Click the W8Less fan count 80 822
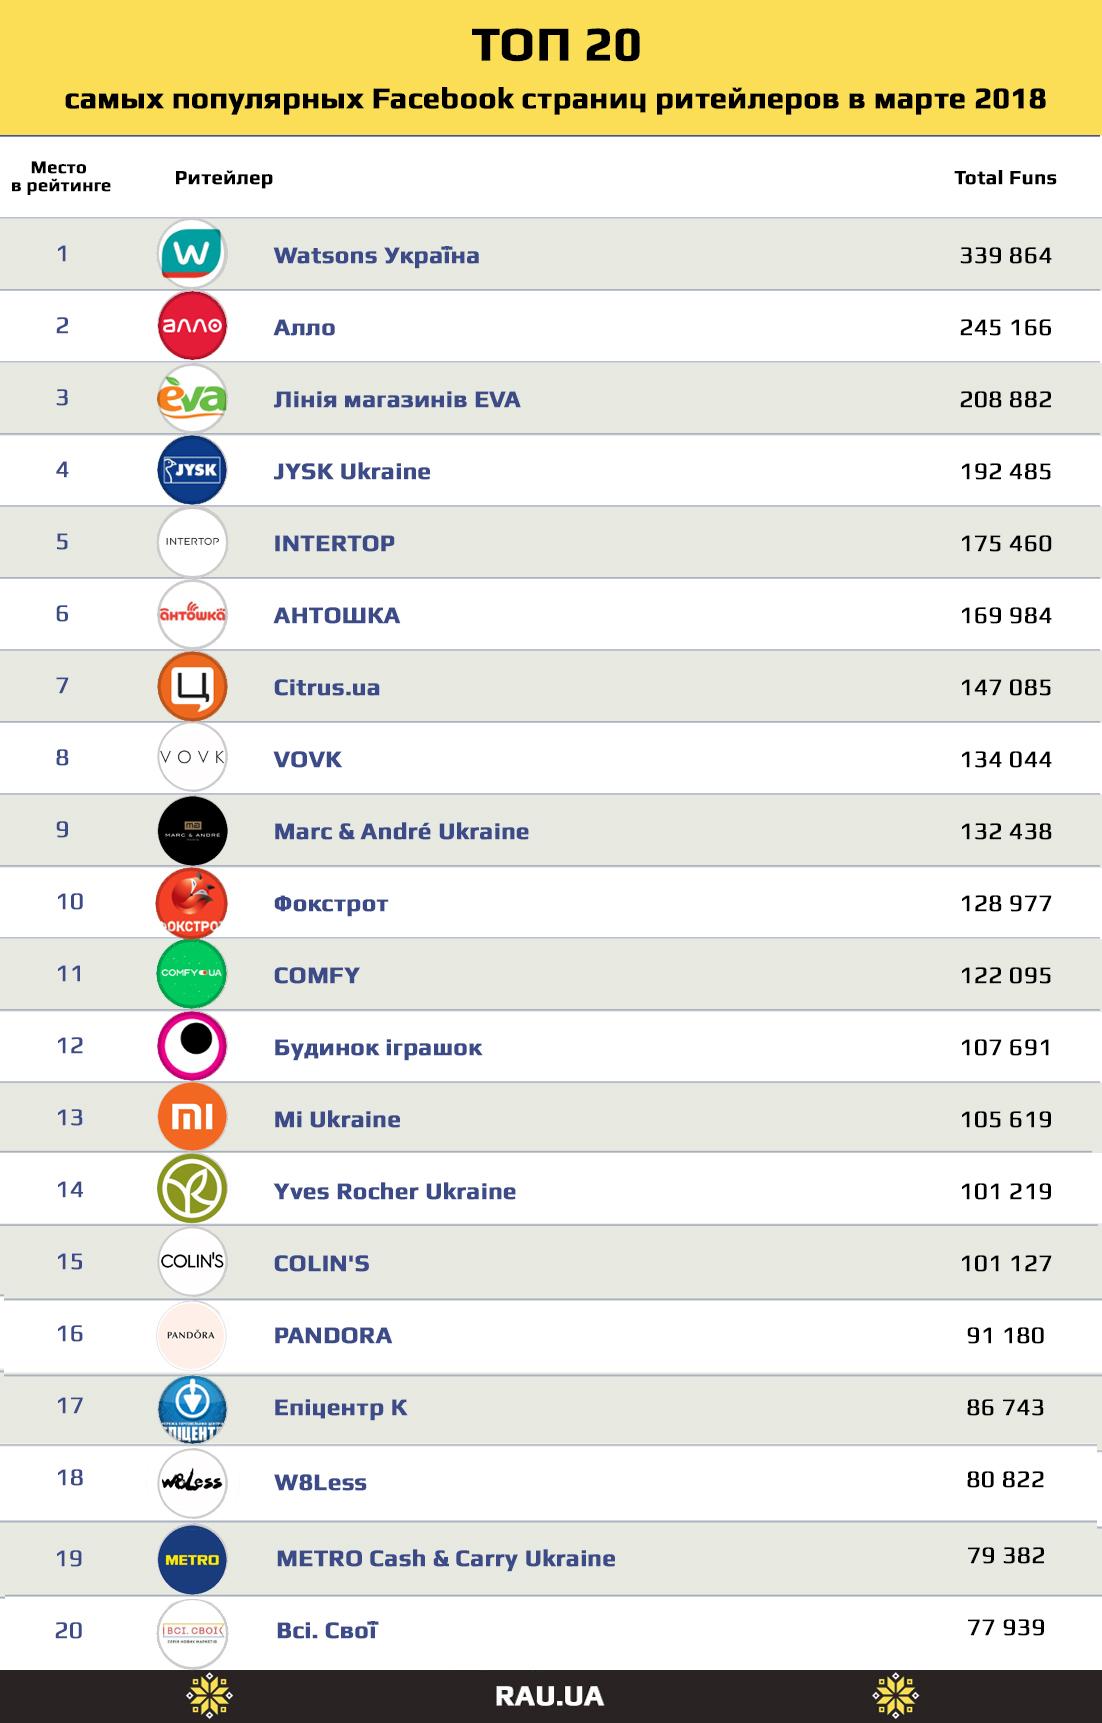The width and height of the screenshot is (1102, 1723). point(1005,1479)
